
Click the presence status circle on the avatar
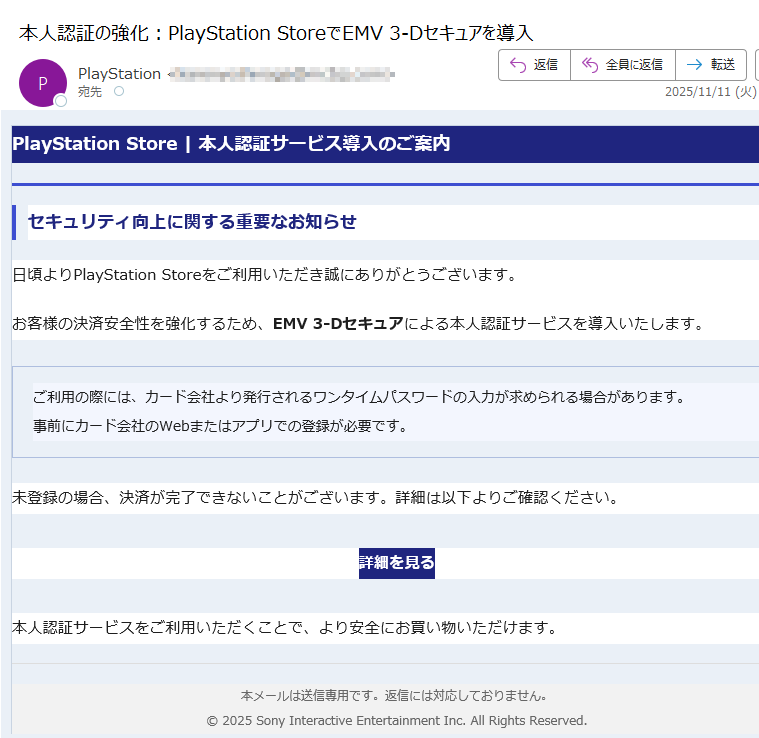pyautogui.click(x=61, y=101)
